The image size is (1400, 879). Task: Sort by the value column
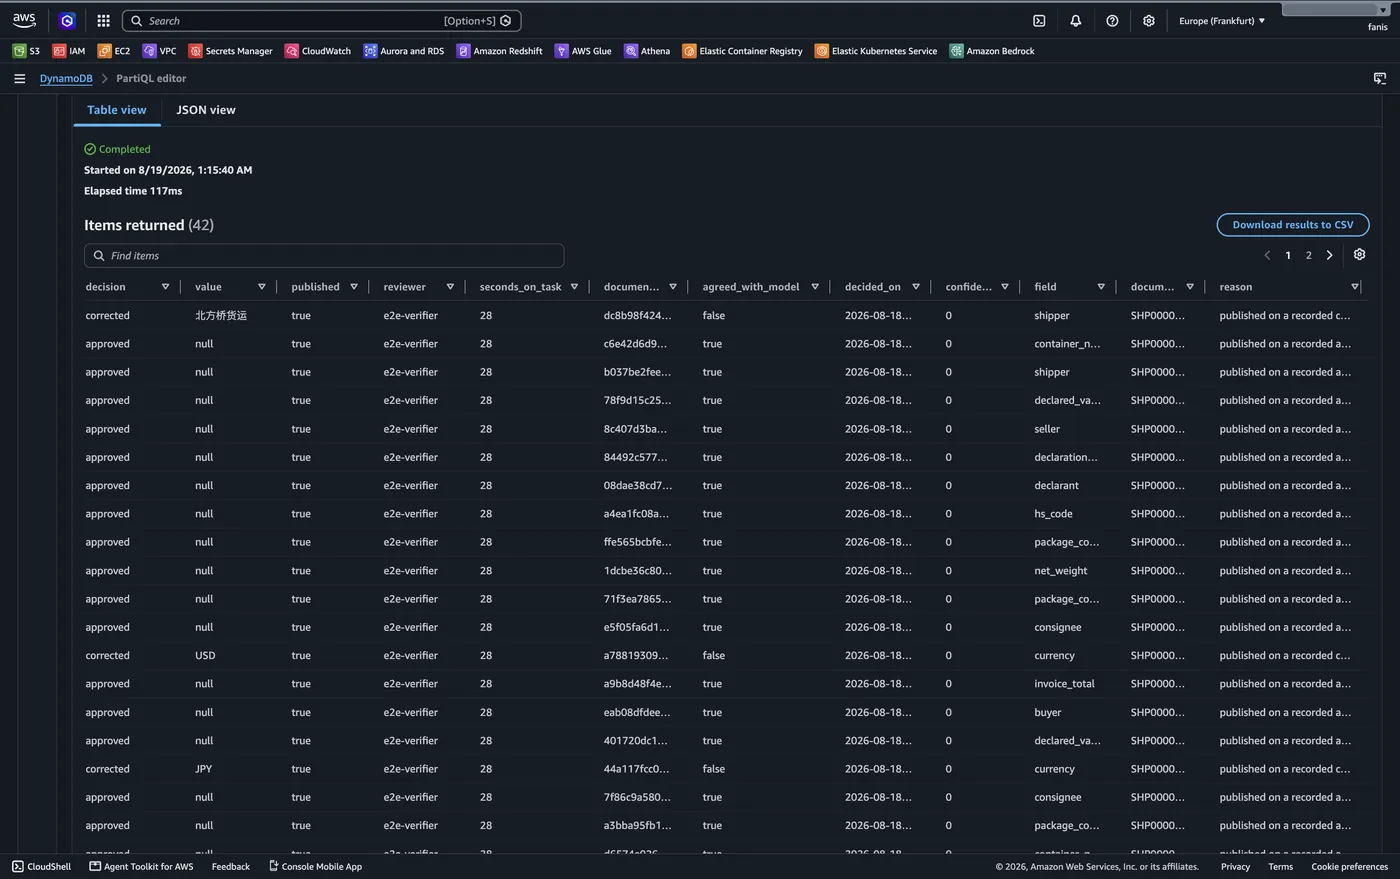(x=261, y=287)
